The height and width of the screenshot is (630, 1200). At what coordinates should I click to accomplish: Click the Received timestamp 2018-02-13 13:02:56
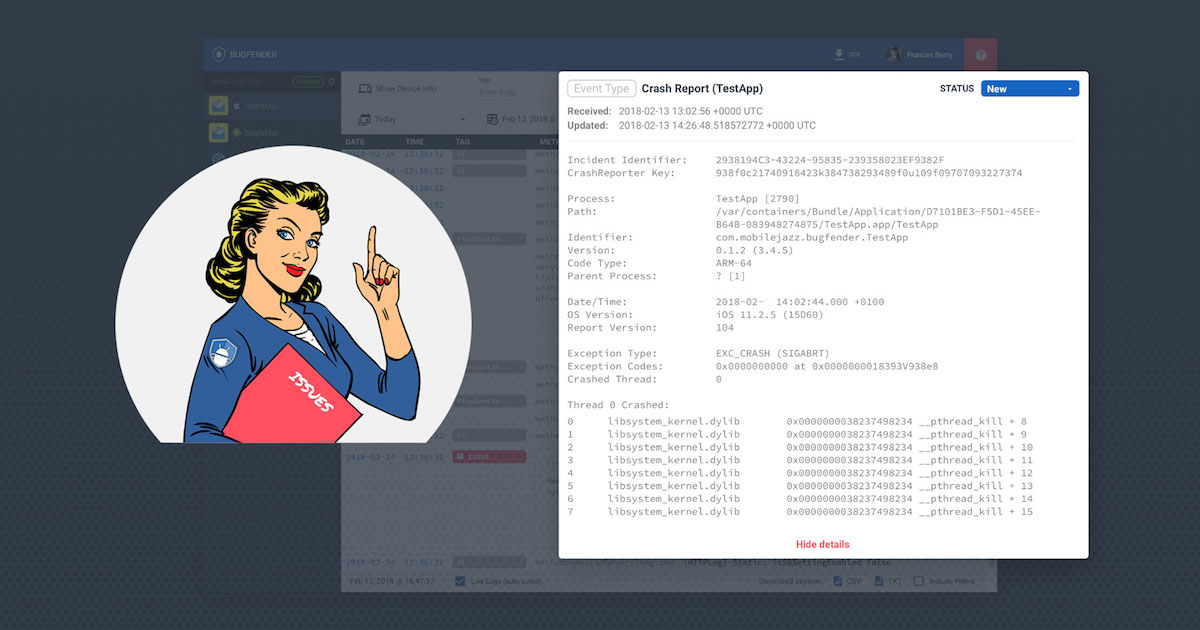coord(690,111)
